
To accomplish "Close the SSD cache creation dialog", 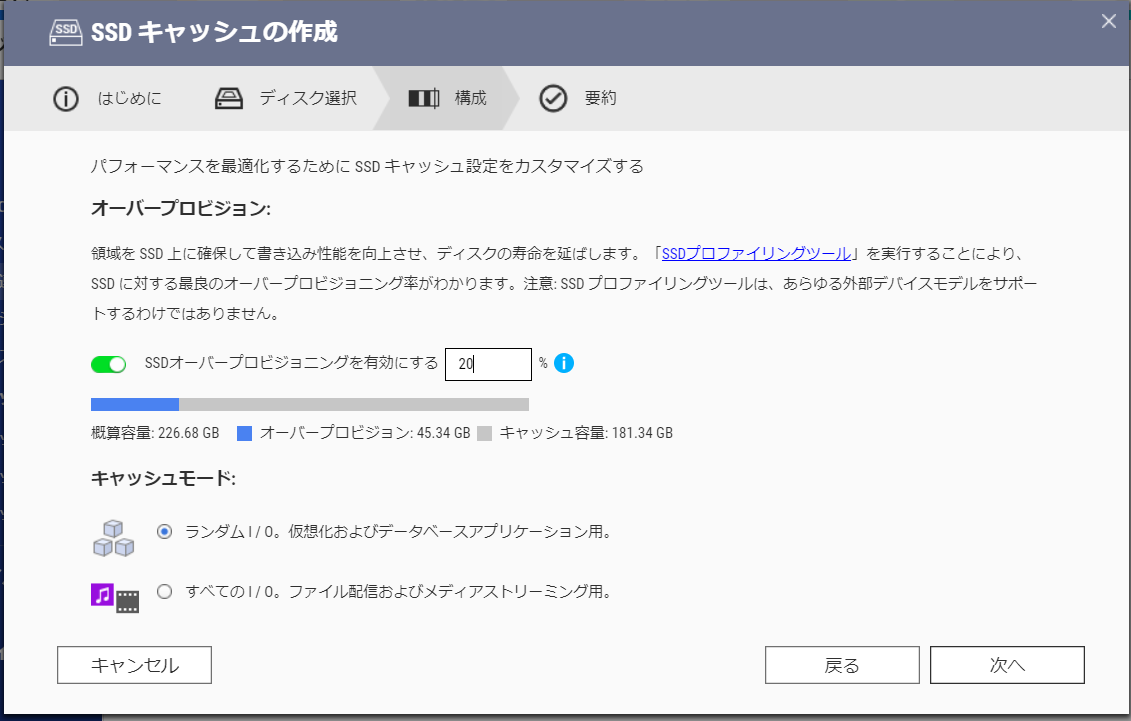I will point(1109,22).
